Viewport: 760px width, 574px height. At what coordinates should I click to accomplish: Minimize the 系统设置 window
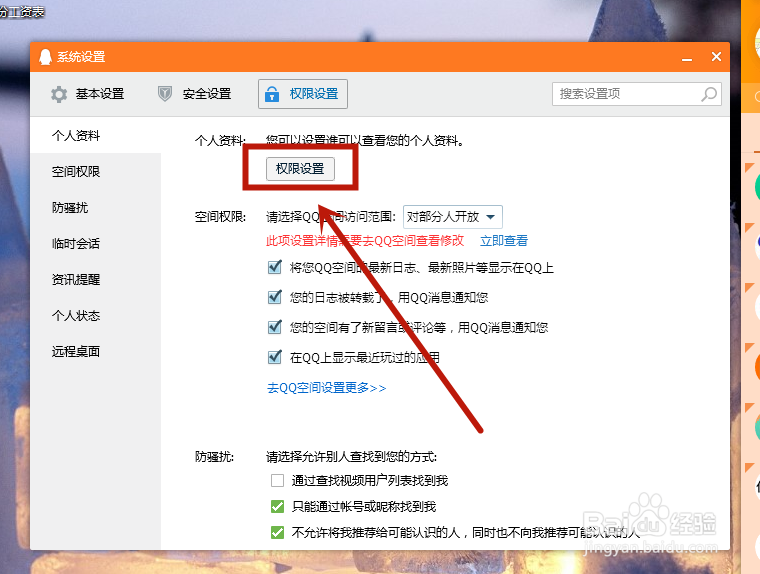click(686, 58)
